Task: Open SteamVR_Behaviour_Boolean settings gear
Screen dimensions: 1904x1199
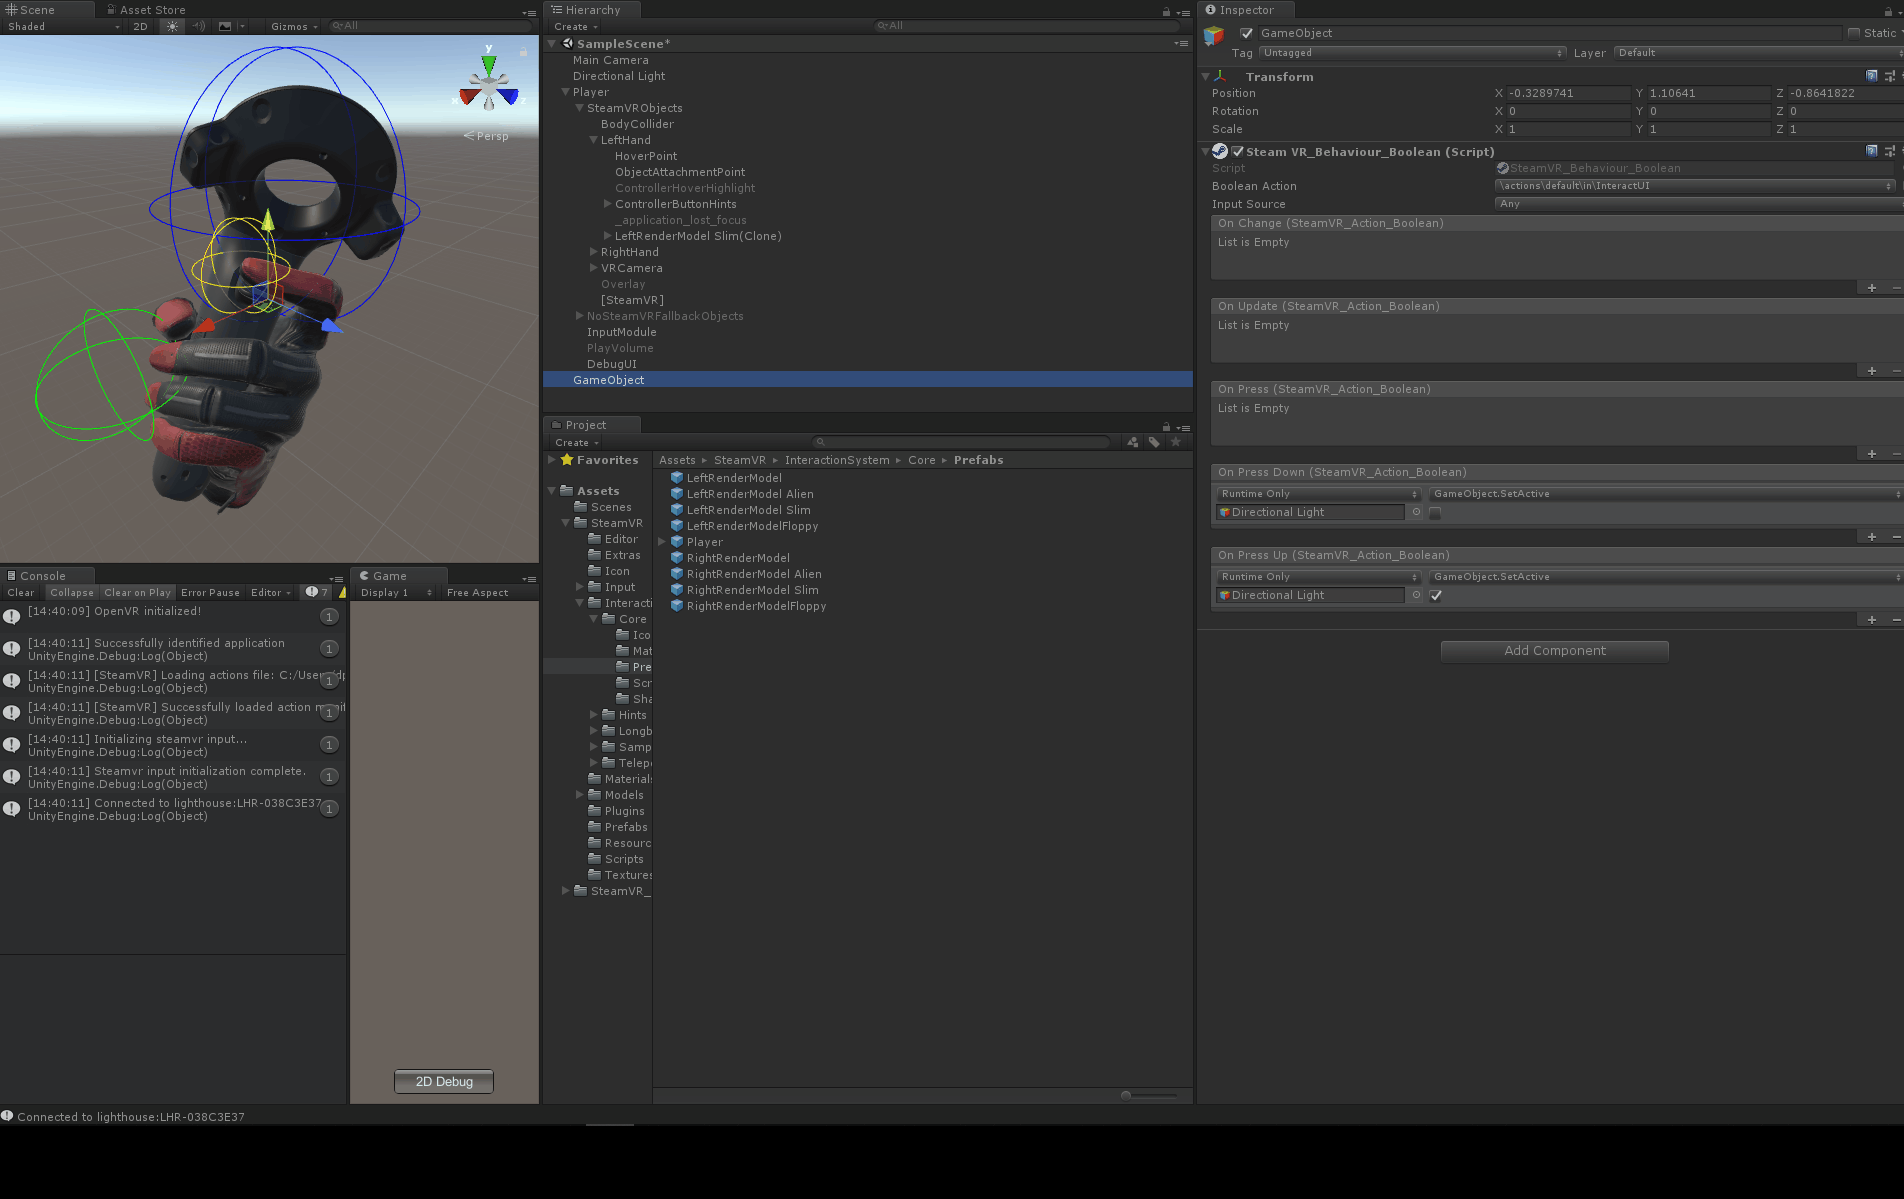Action: [x=1889, y=151]
